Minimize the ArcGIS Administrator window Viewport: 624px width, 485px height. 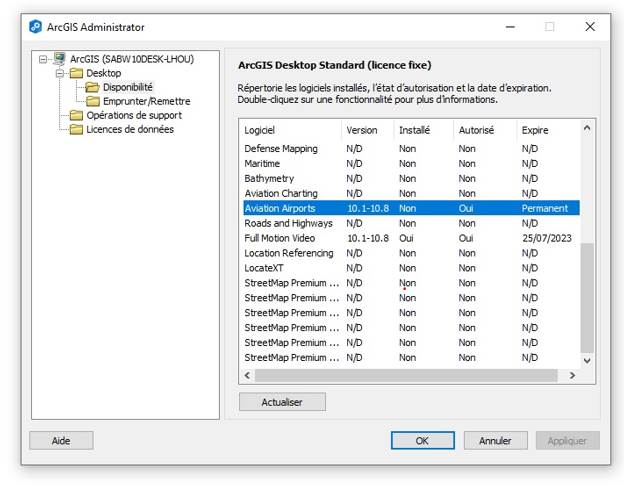[x=511, y=27]
